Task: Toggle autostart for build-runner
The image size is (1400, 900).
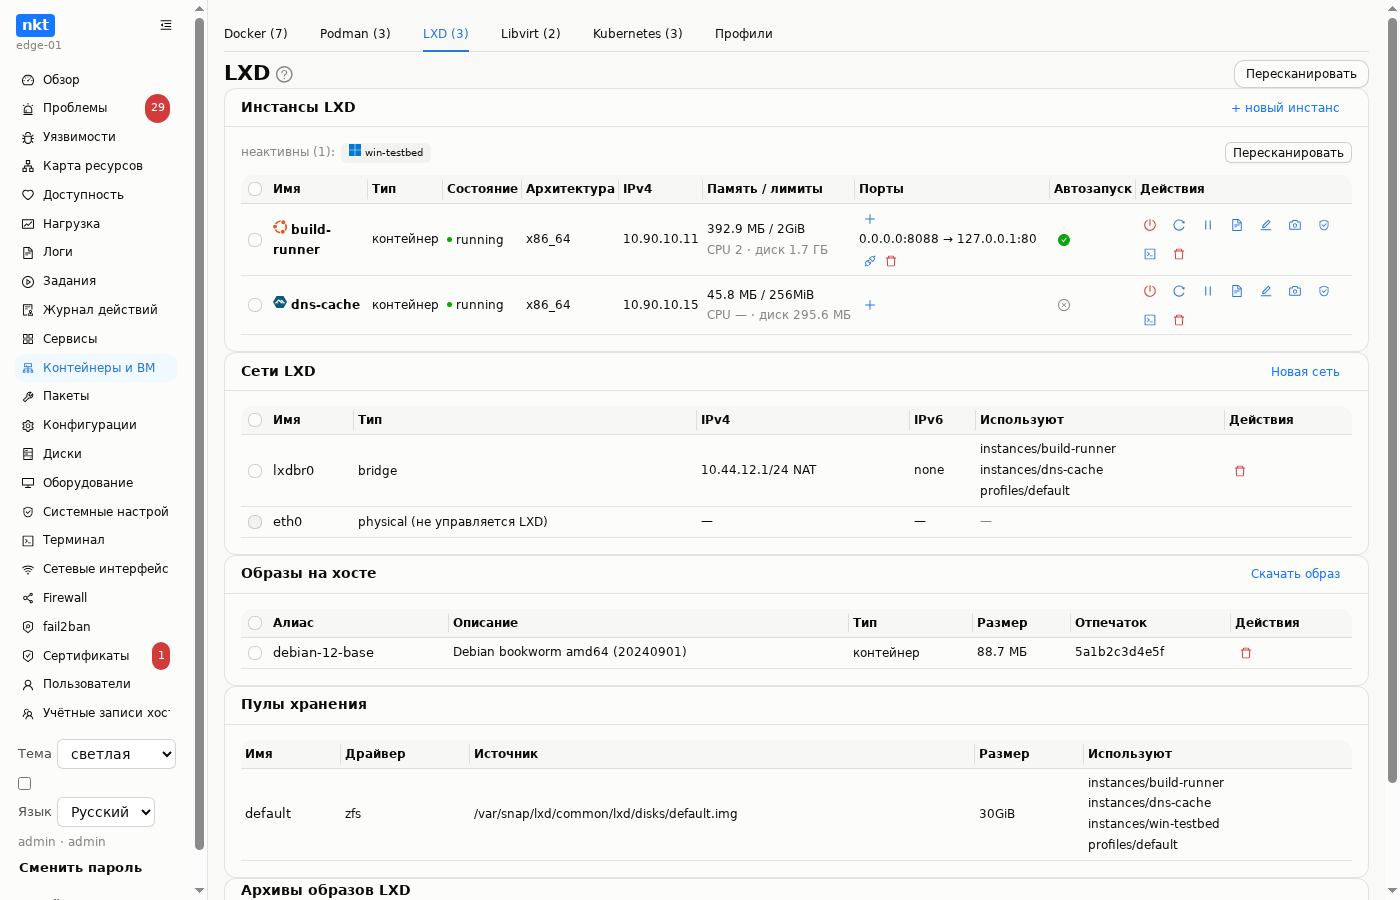Action: point(1064,240)
